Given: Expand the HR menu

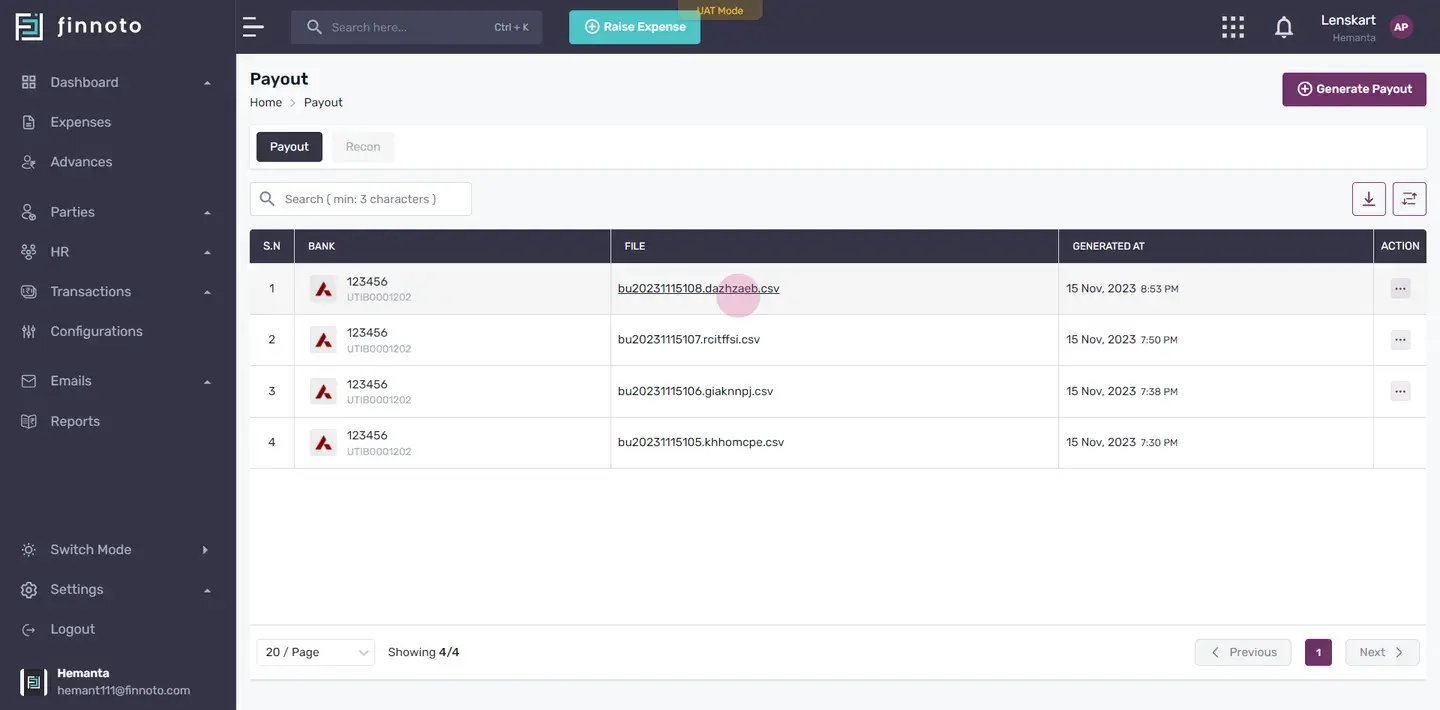Looking at the screenshot, I should point(118,252).
